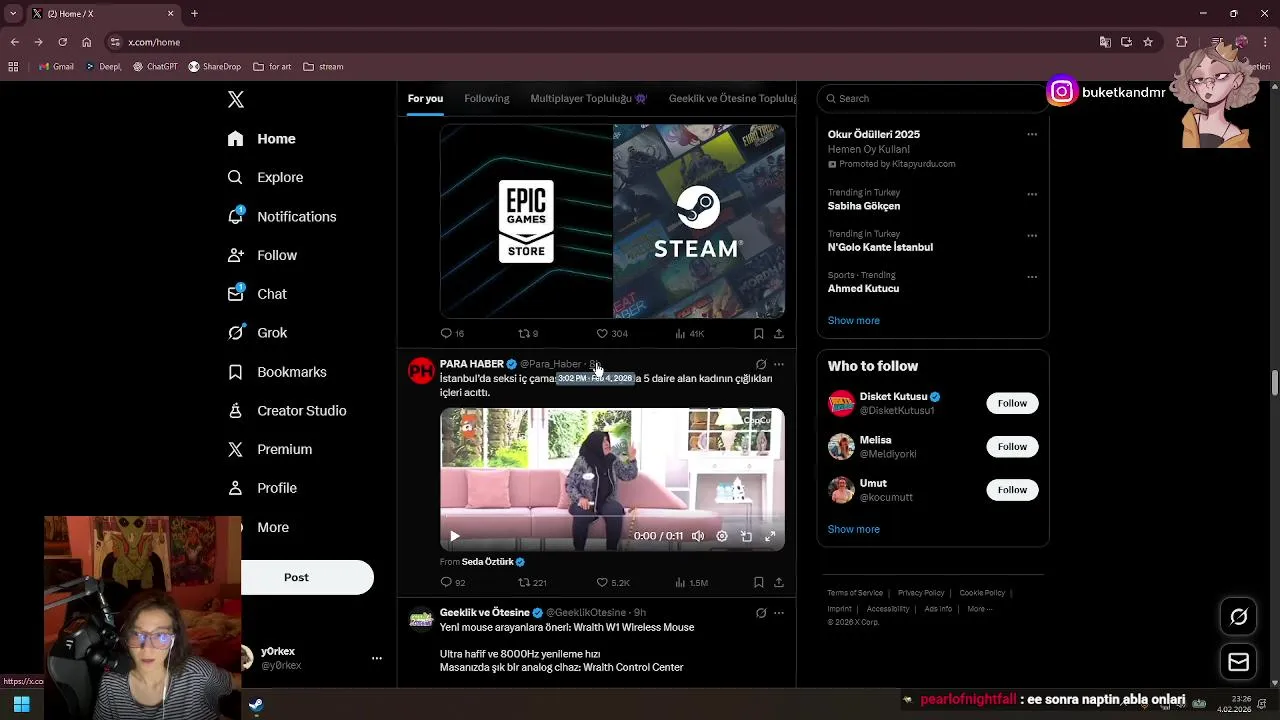Reply to the Epic/Steam post
Viewport: 1280px width, 720px height.
[452, 333]
